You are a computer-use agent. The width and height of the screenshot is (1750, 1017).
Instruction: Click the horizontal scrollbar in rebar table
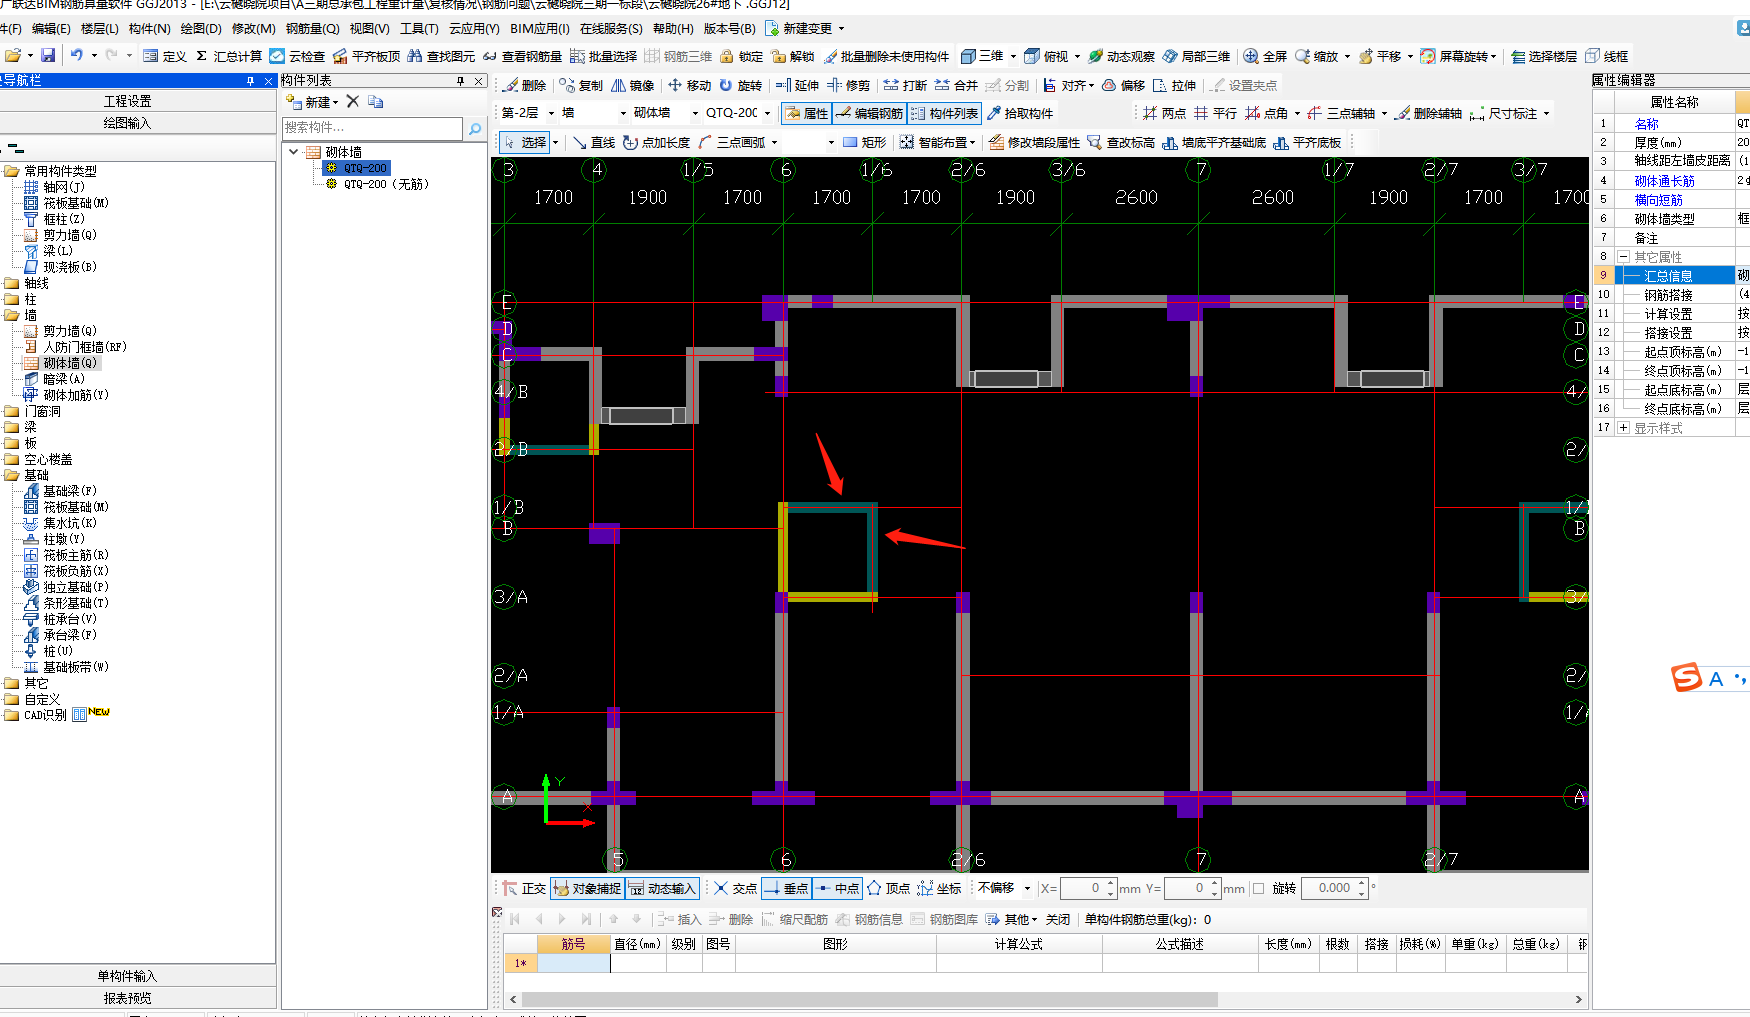coord(870,999)
